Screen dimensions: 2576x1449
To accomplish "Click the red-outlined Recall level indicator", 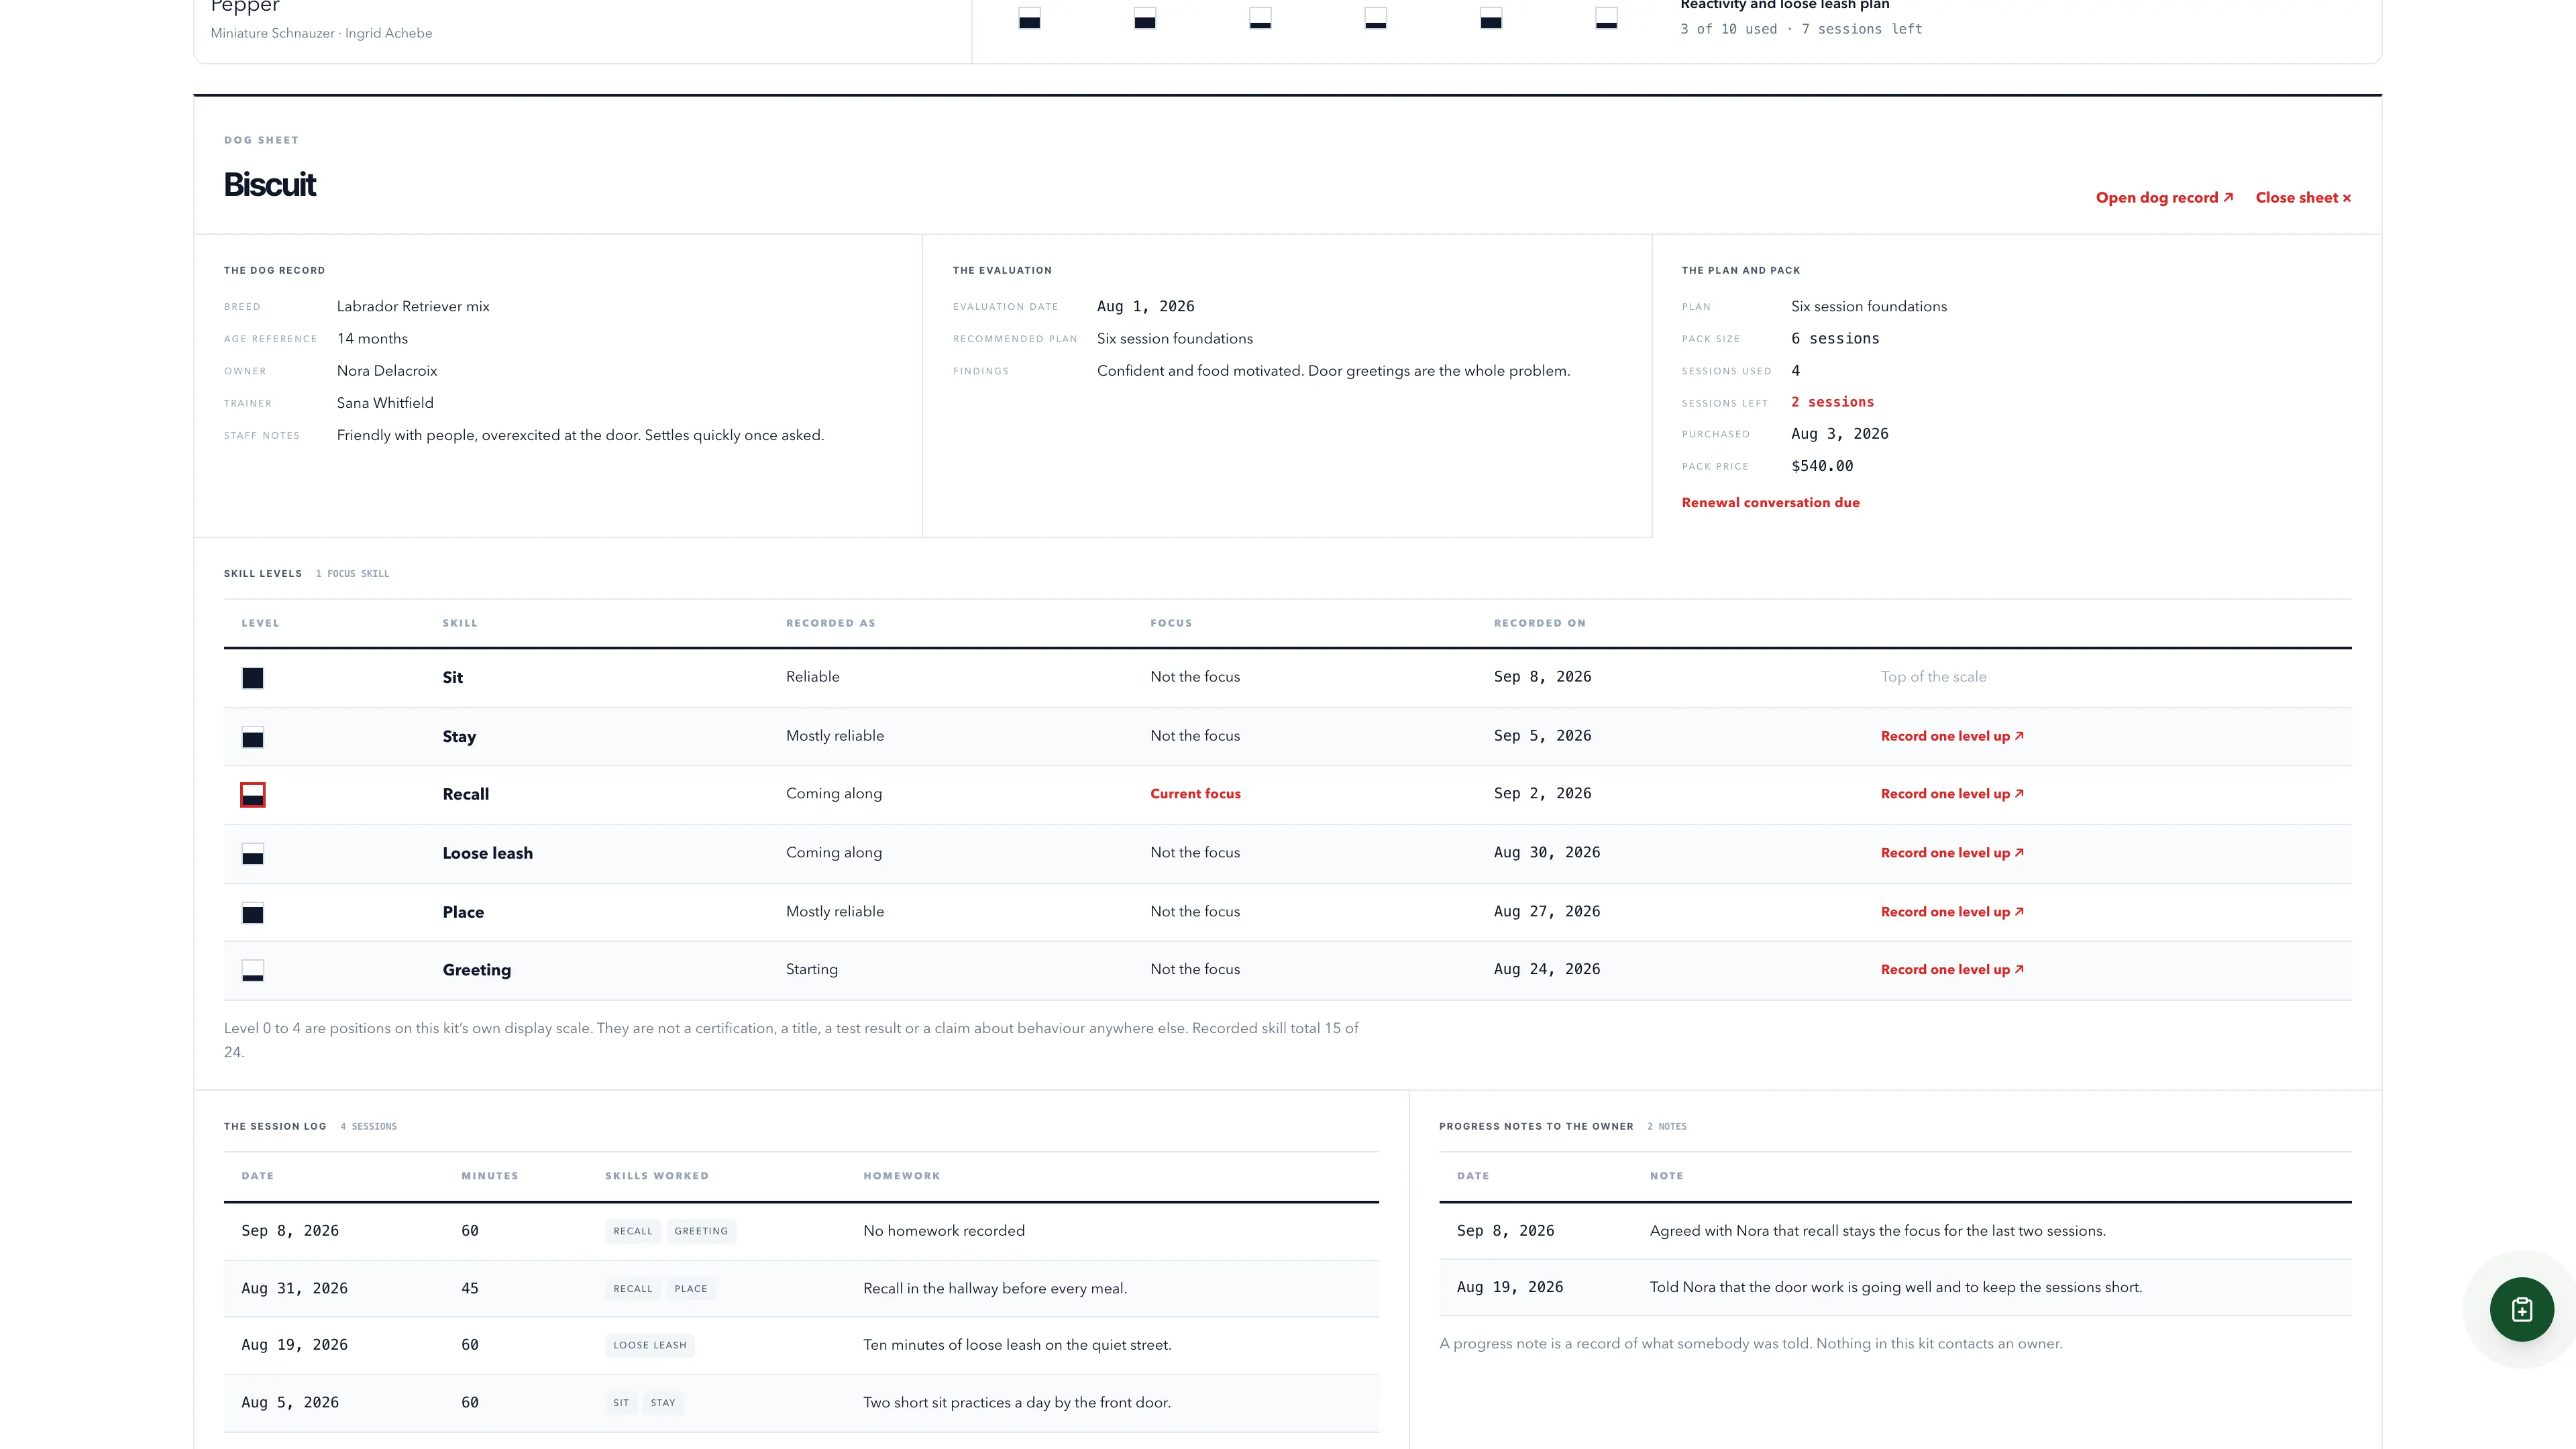I will 253,795.
